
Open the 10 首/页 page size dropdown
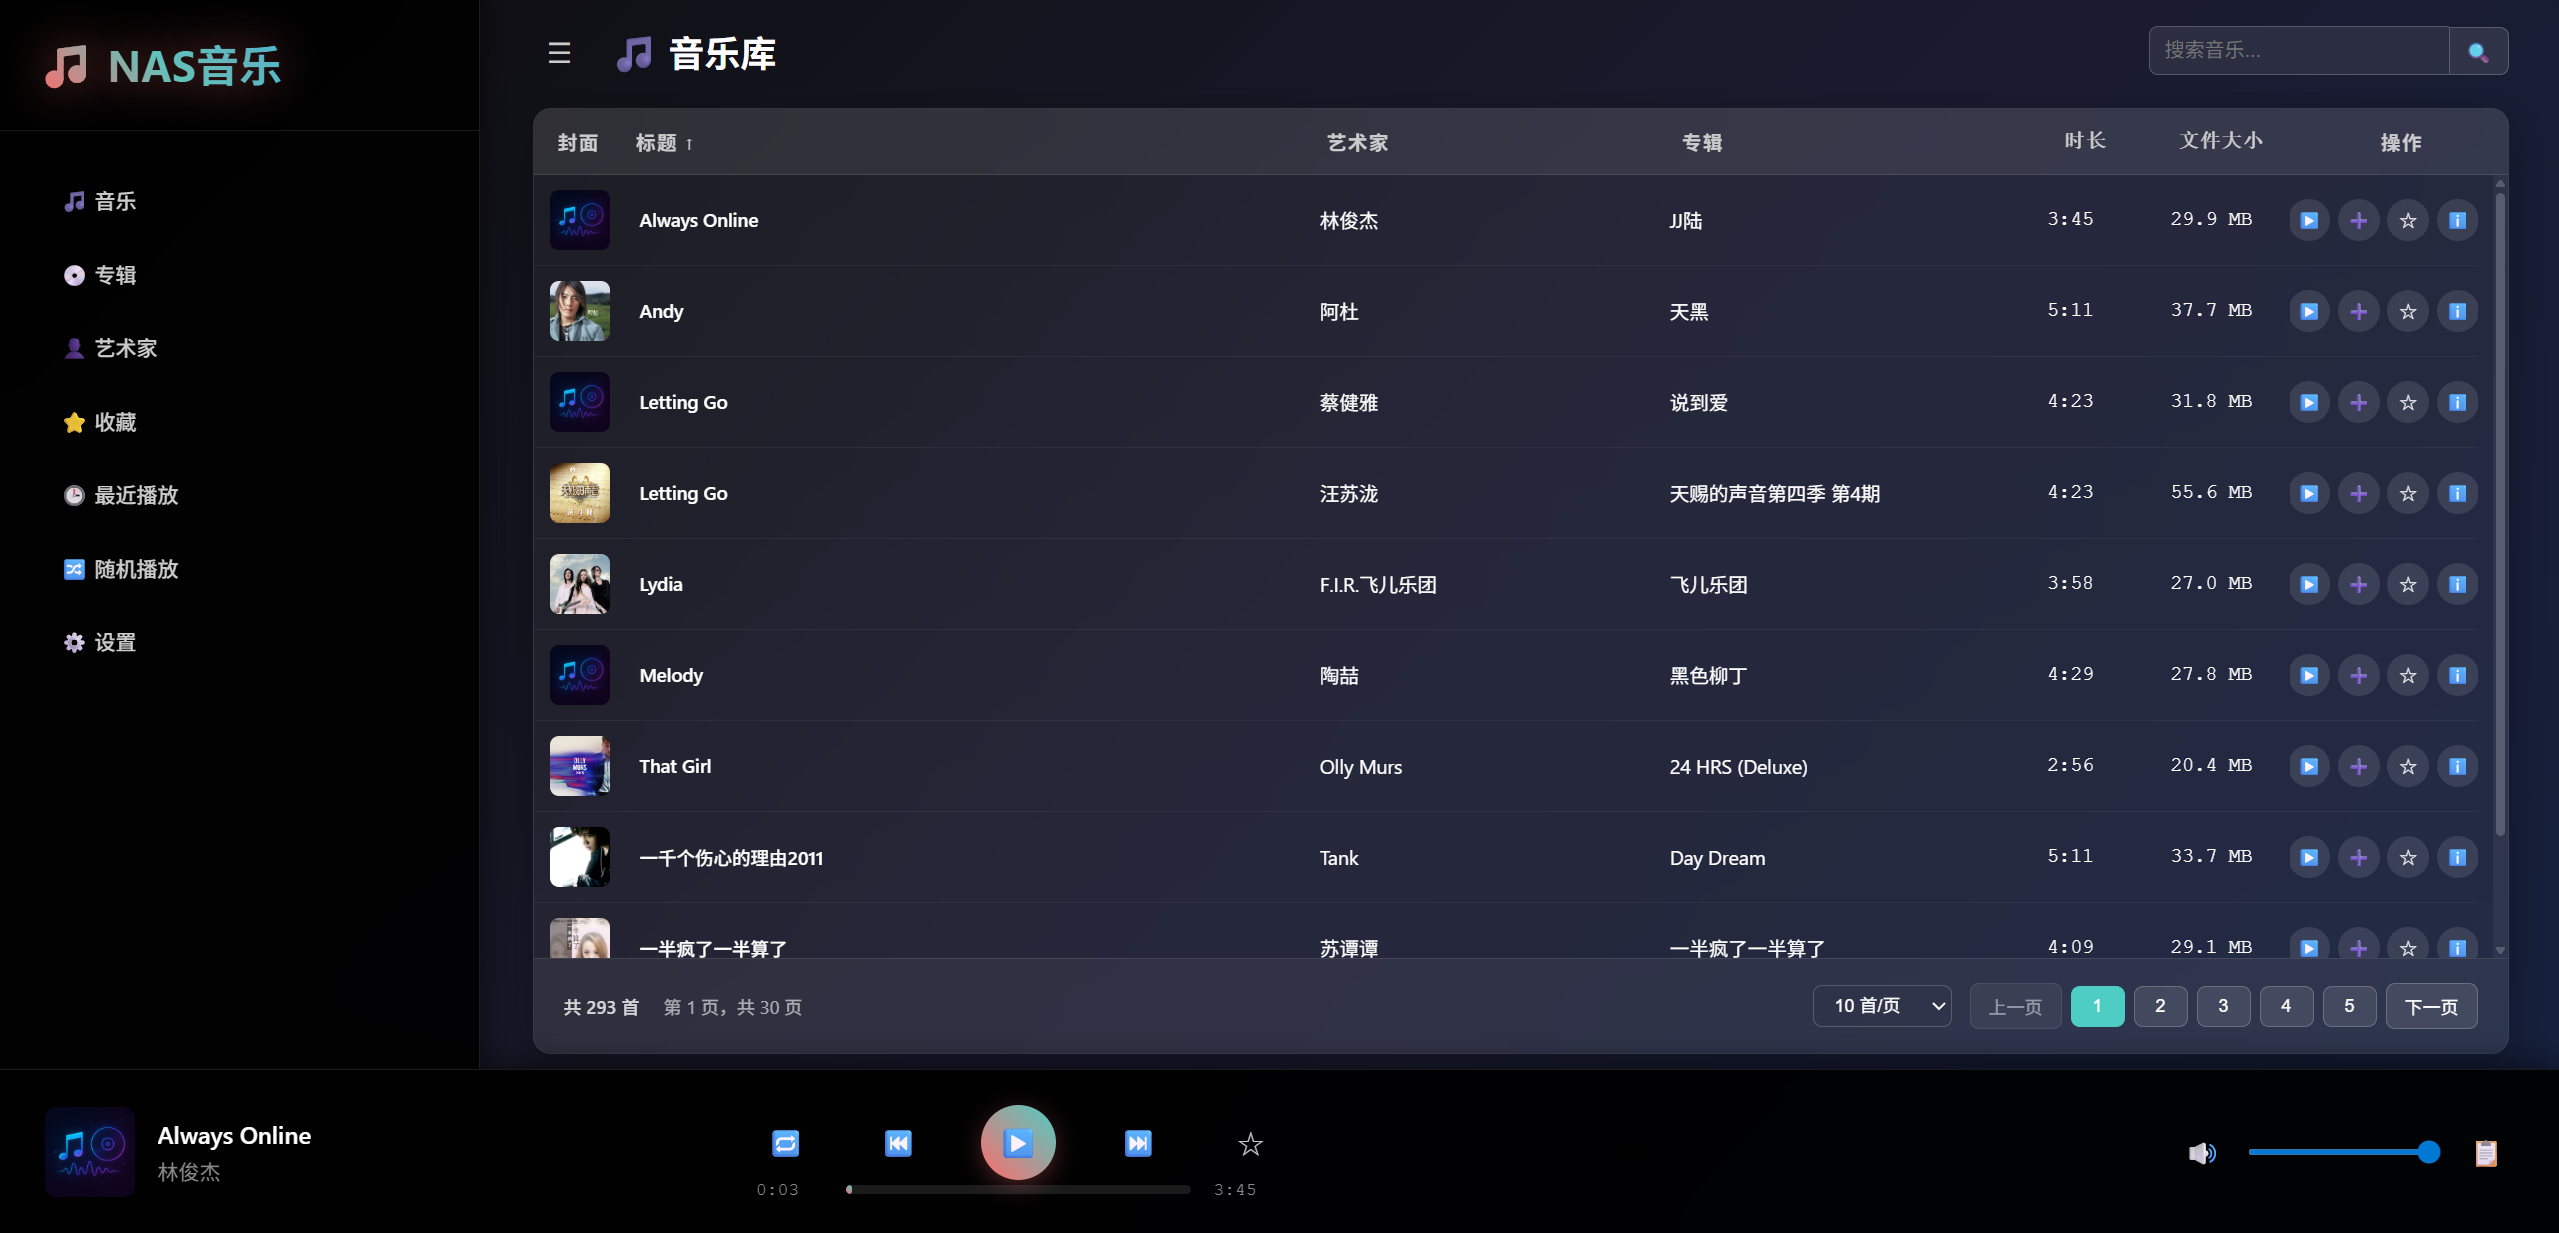pos(1881,1006)
